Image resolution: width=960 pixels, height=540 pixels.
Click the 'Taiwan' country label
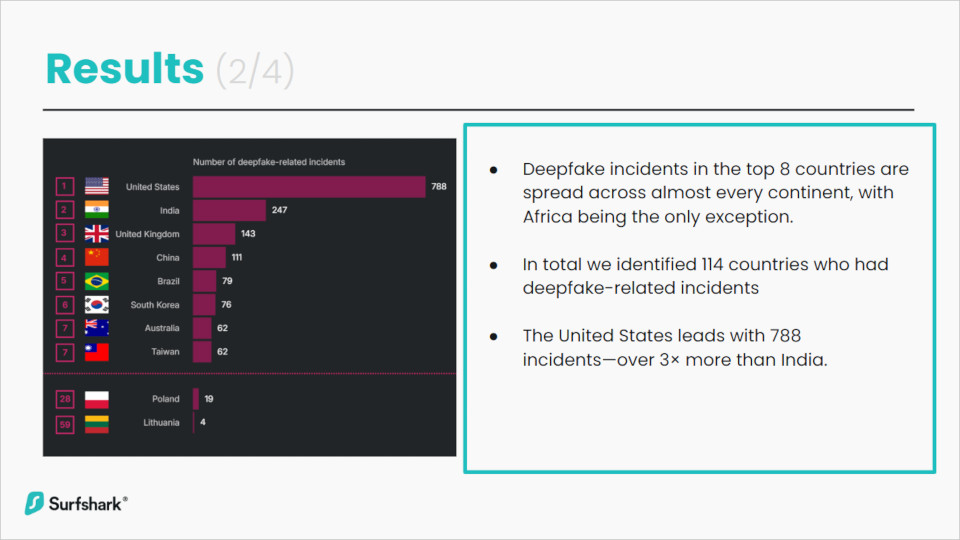[165, 352]
